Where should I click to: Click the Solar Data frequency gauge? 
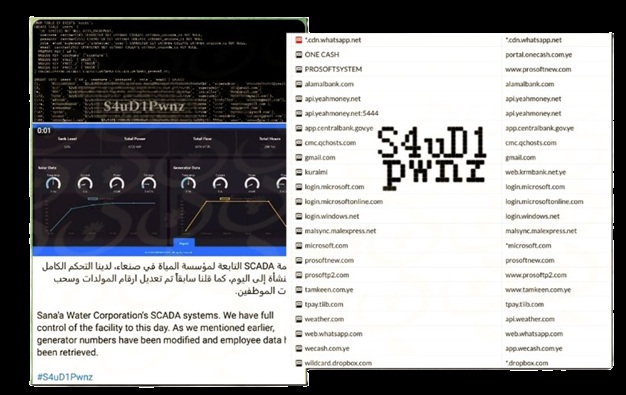point(53,183)
